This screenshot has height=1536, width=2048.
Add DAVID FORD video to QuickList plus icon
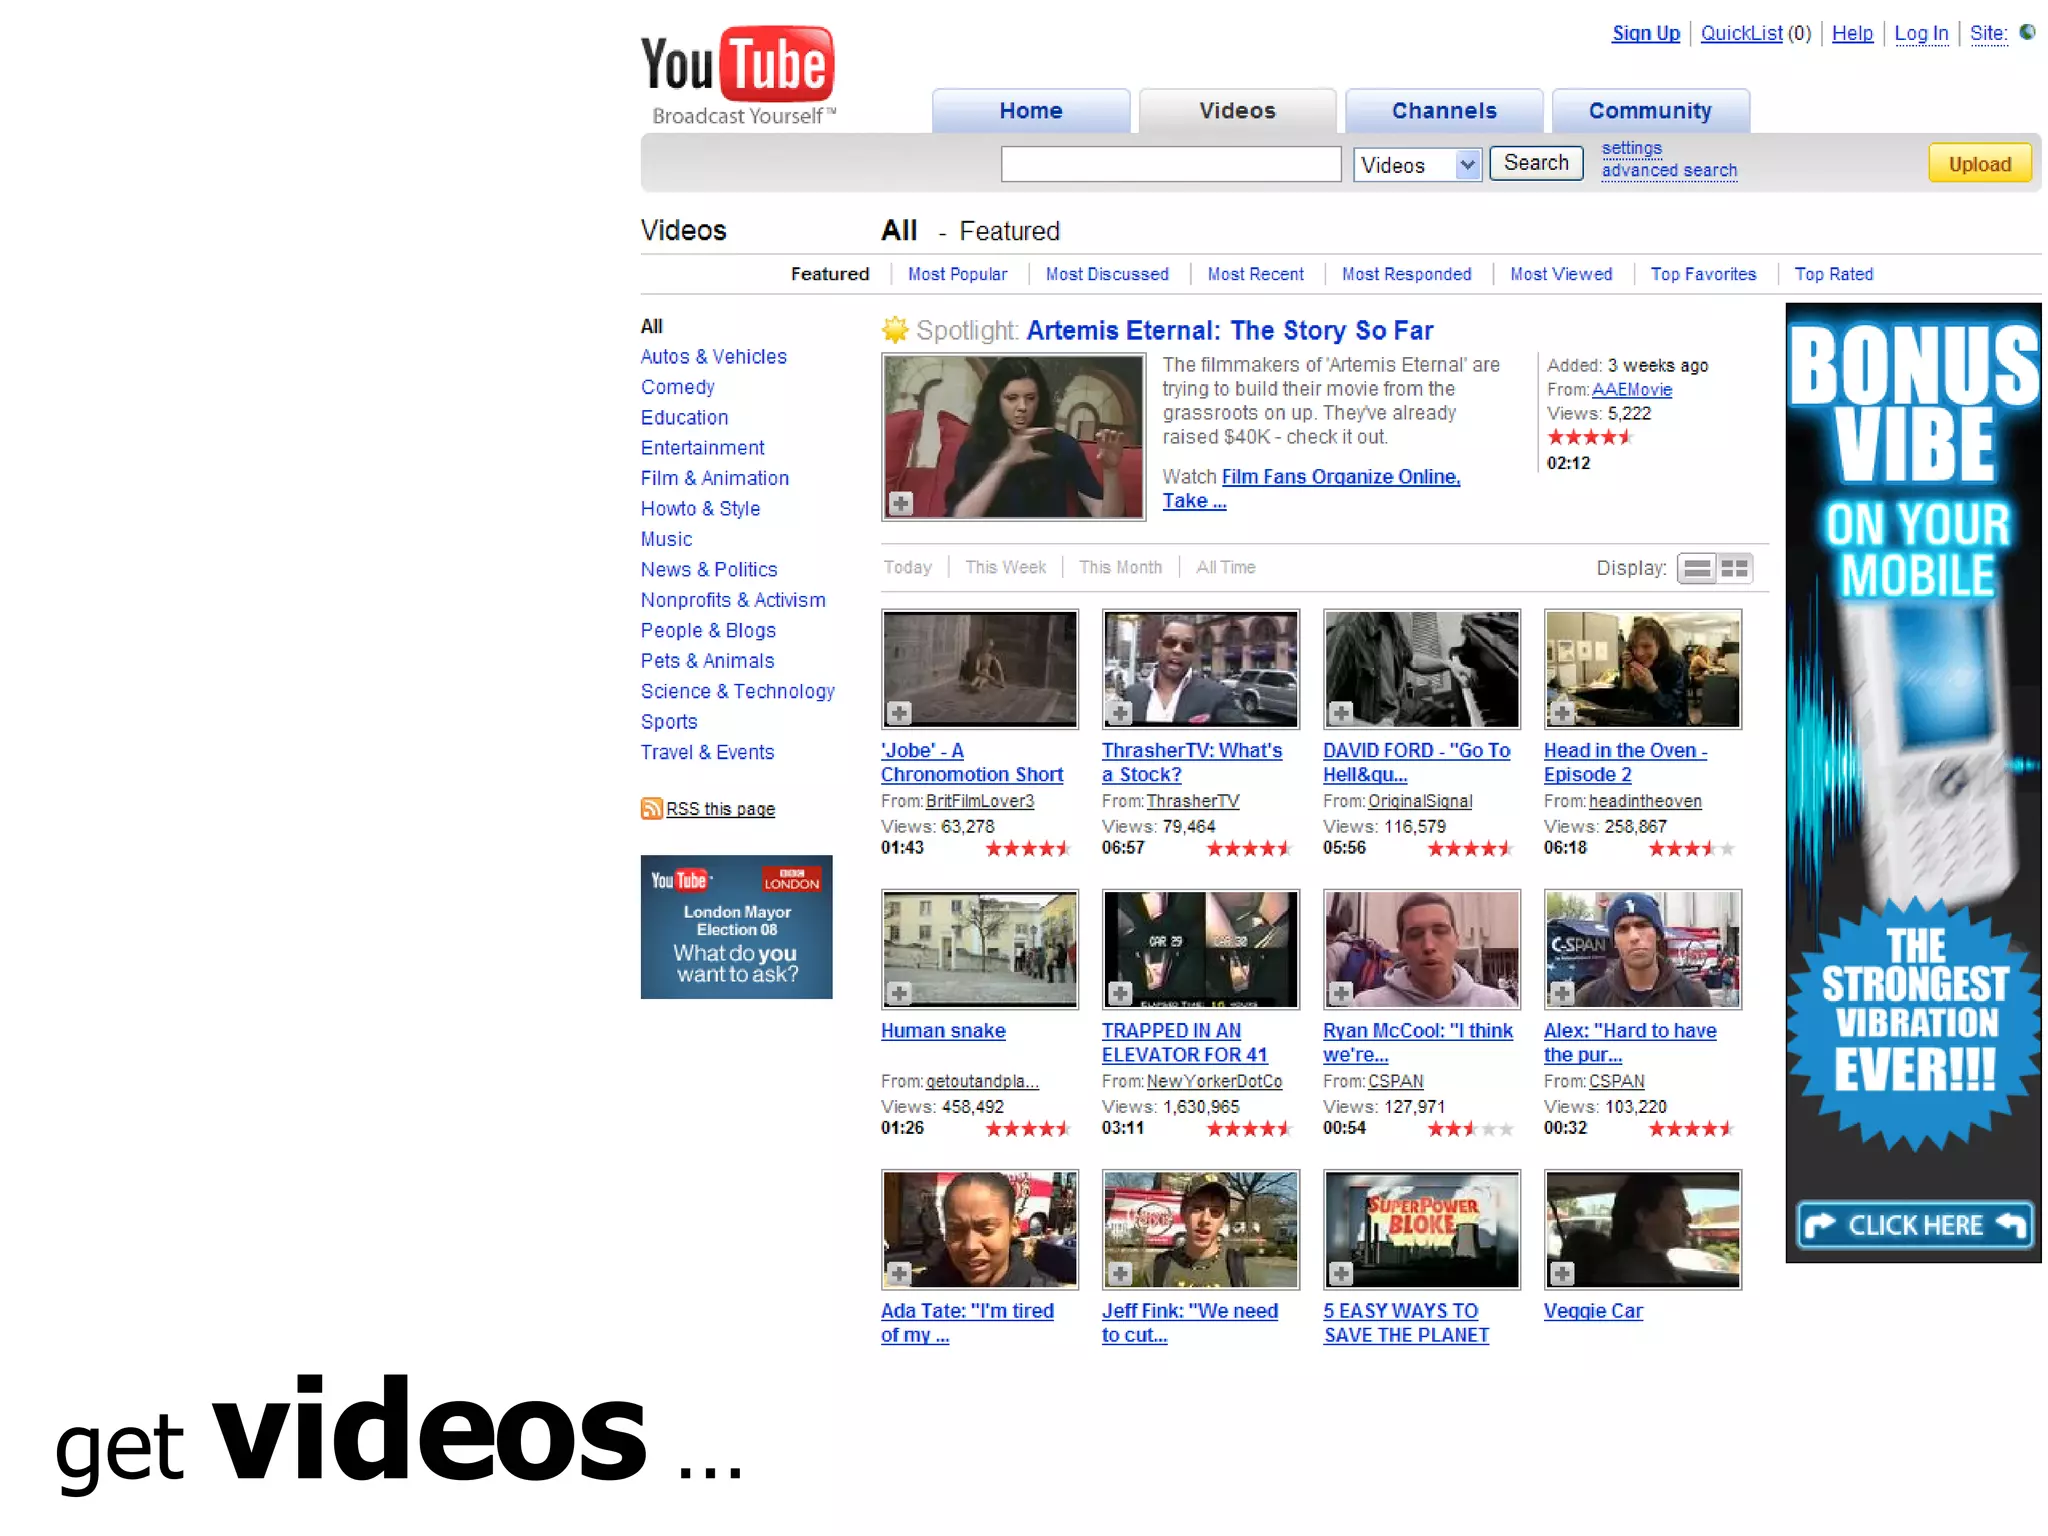coord(1341,713)
